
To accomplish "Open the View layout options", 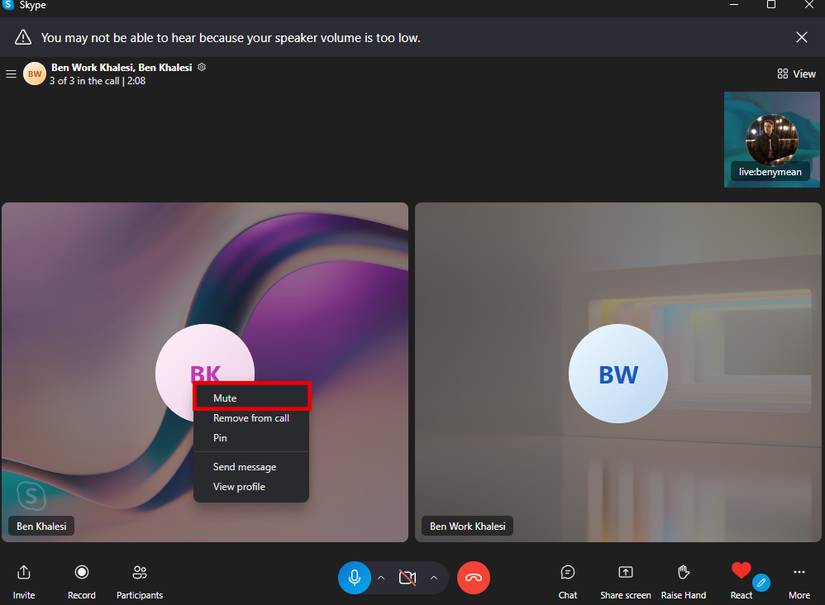I will pyautogui.click(x=797, y=74).
